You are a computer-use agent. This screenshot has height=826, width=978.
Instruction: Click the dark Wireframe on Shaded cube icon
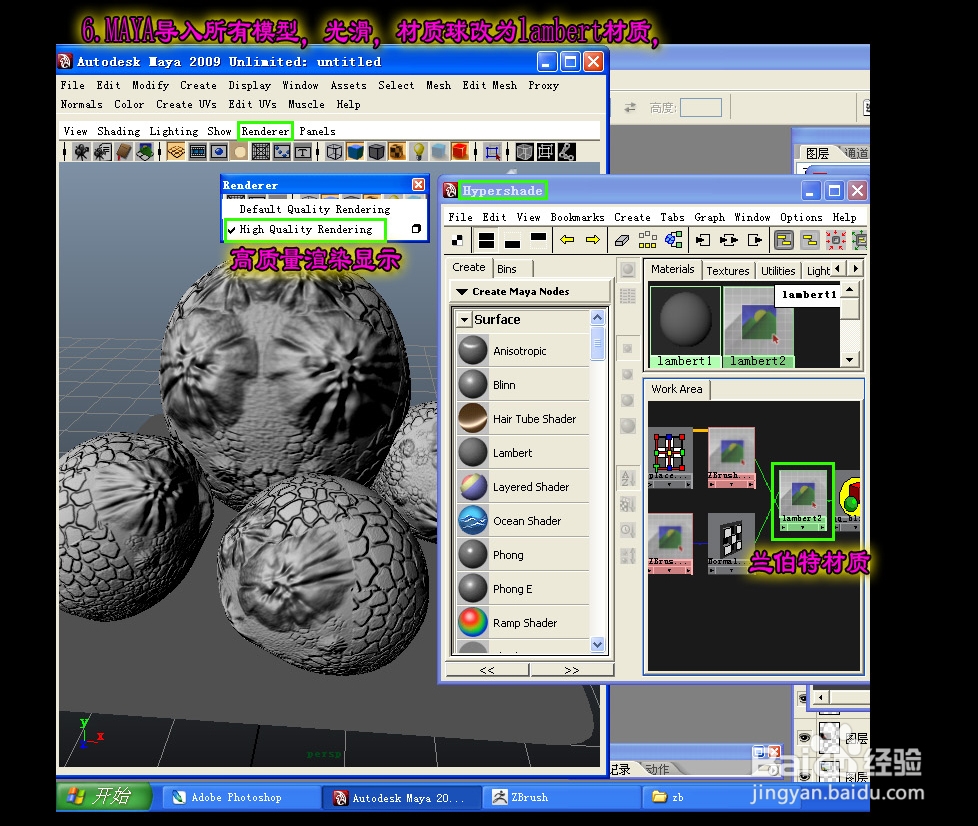pyautogui.click(x=377, y=152)
